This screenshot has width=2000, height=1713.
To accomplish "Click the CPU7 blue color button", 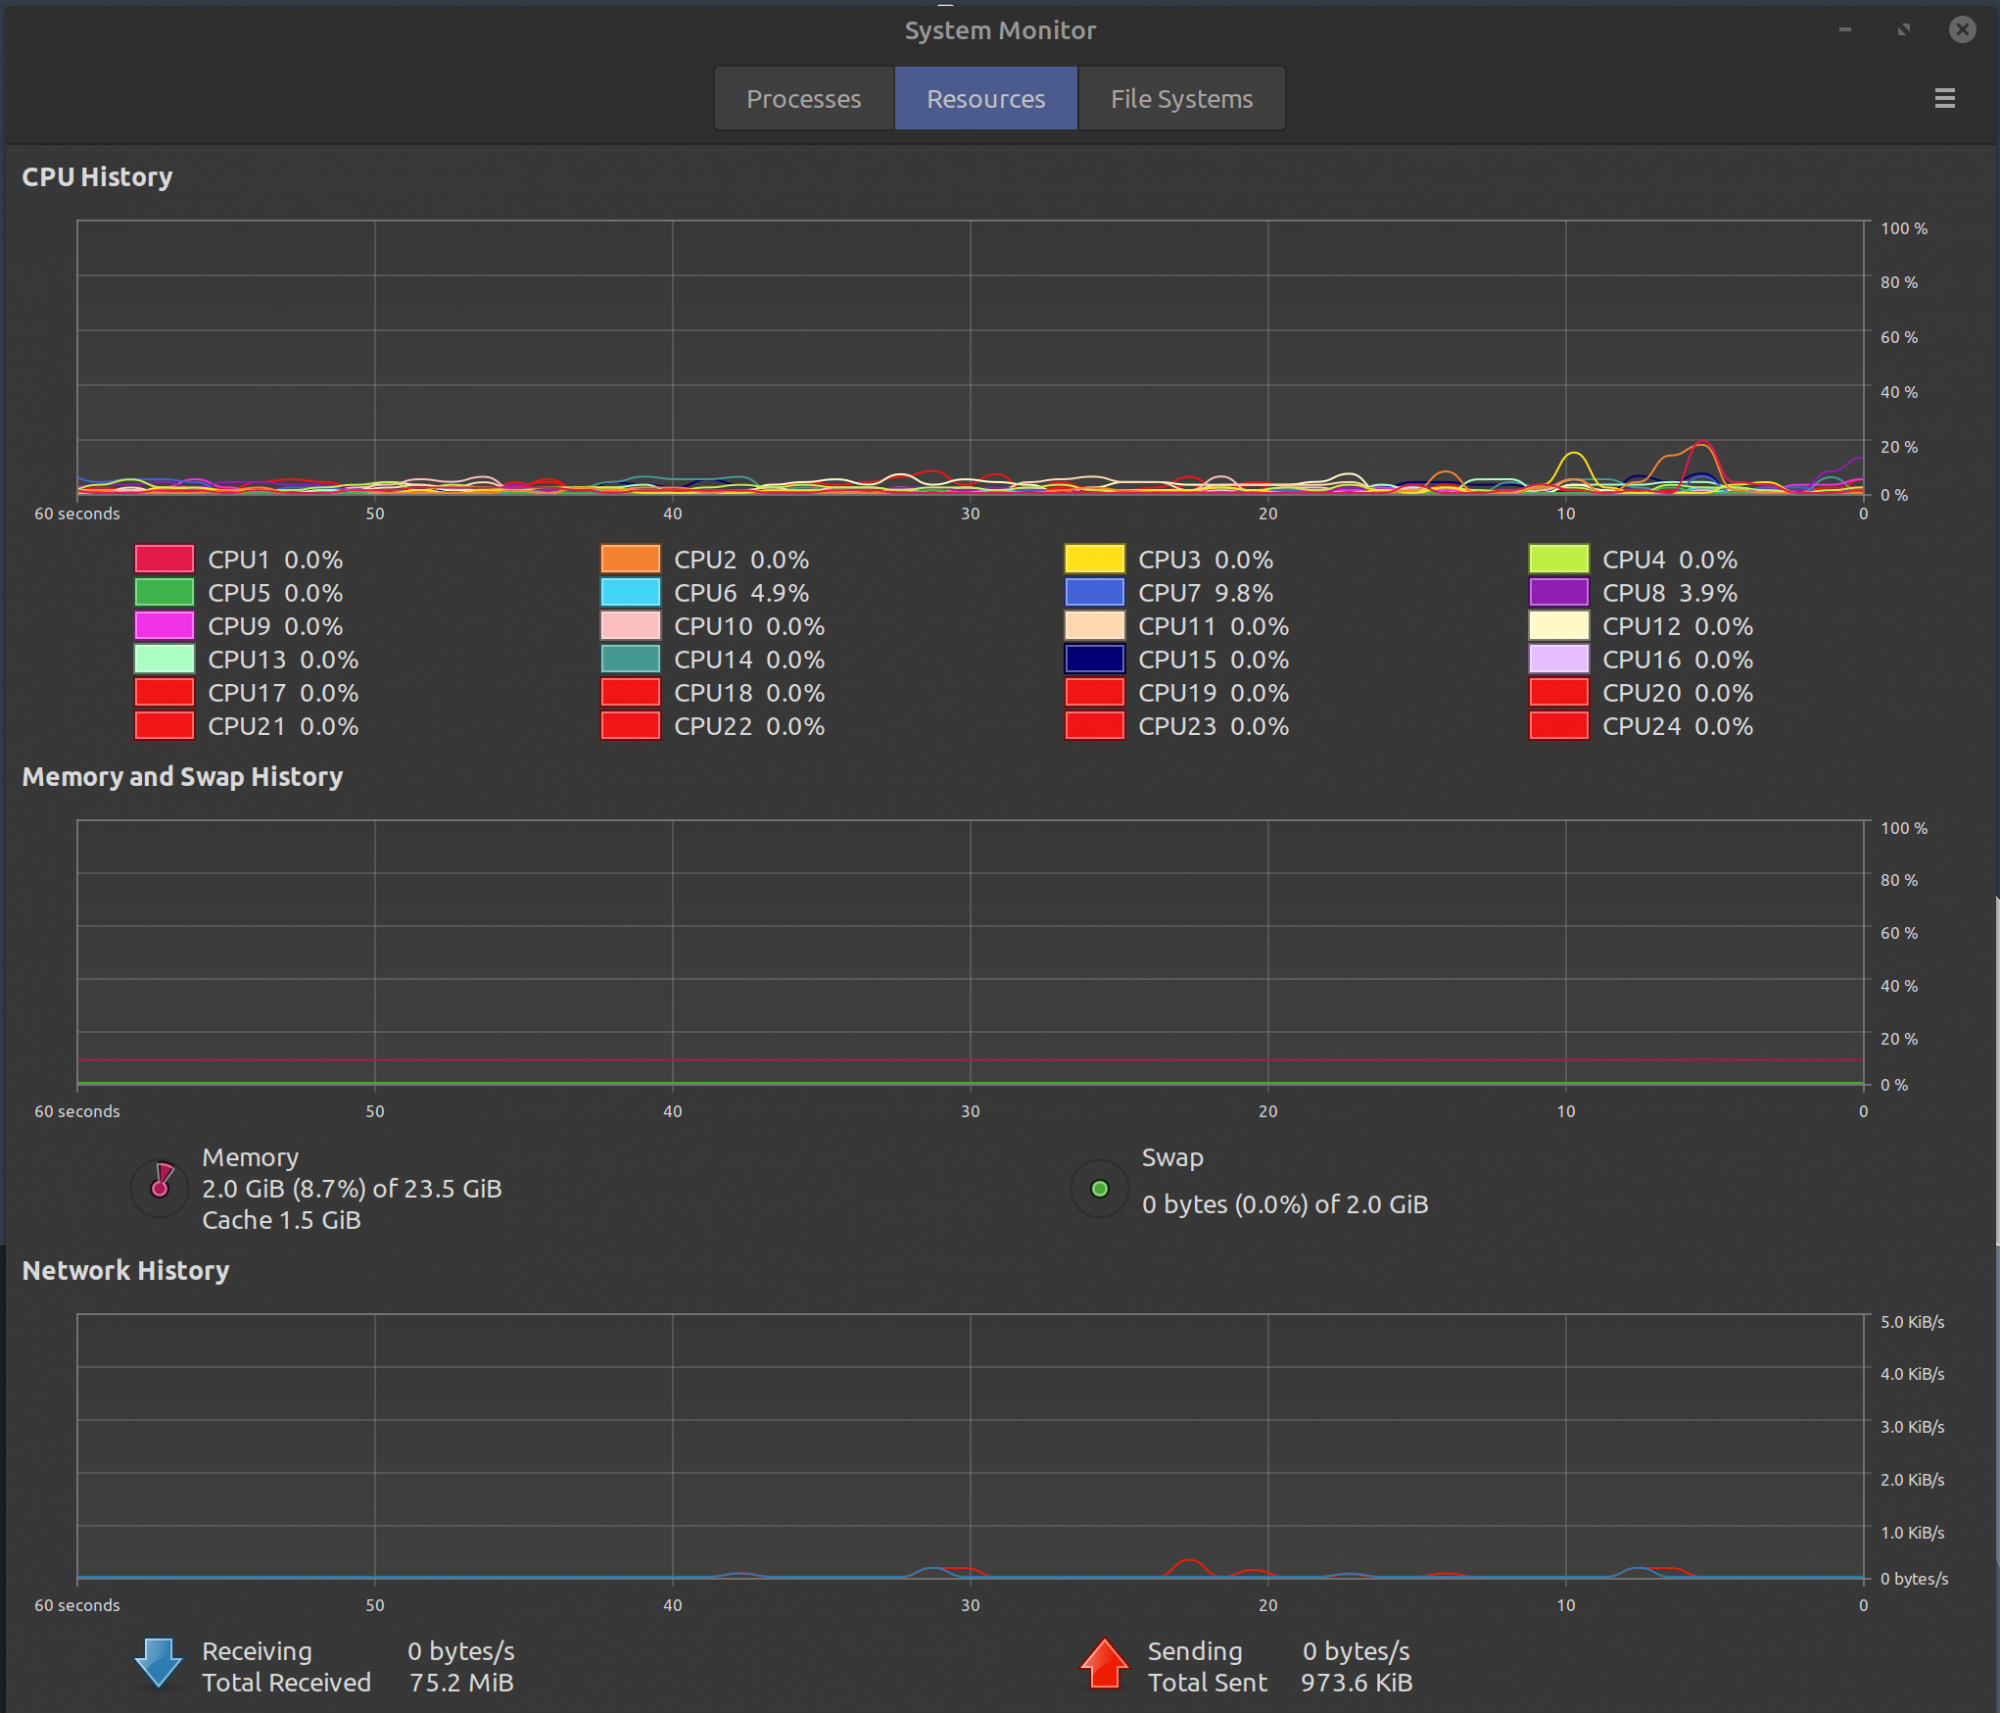I will point(1094,592).
